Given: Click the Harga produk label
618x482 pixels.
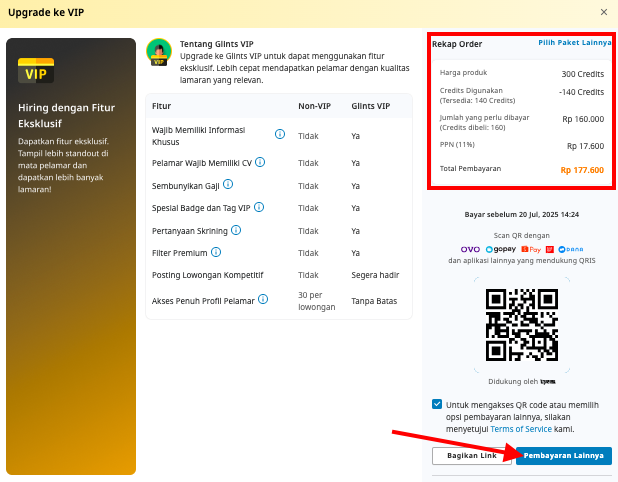Looking at the screenshot, I should tap(463, 73).
